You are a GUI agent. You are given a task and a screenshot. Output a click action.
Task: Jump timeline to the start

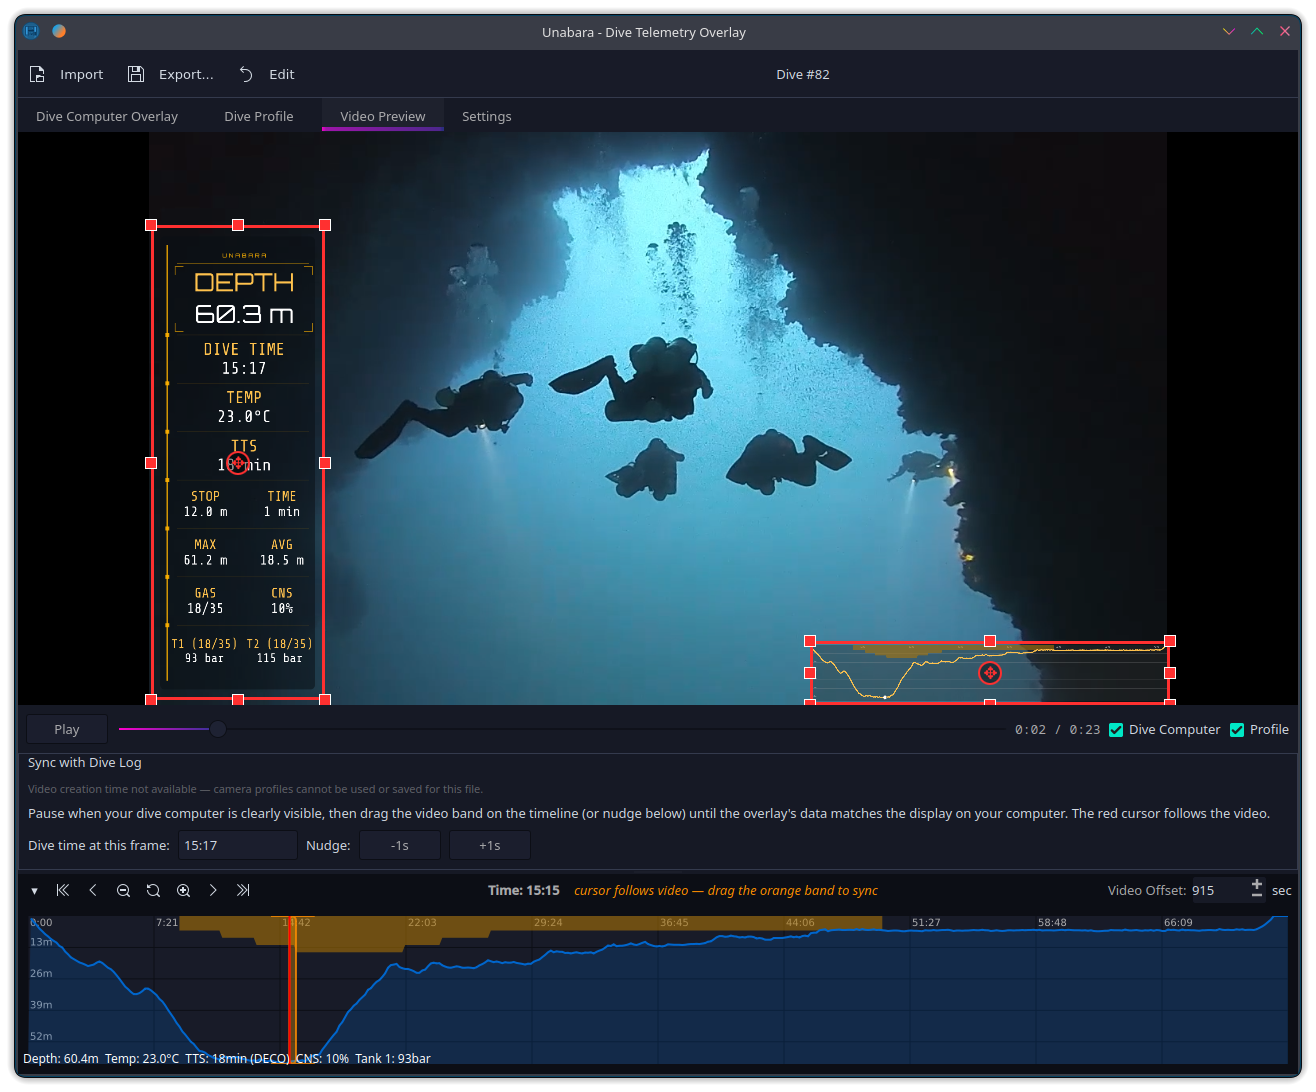[63, 890]
